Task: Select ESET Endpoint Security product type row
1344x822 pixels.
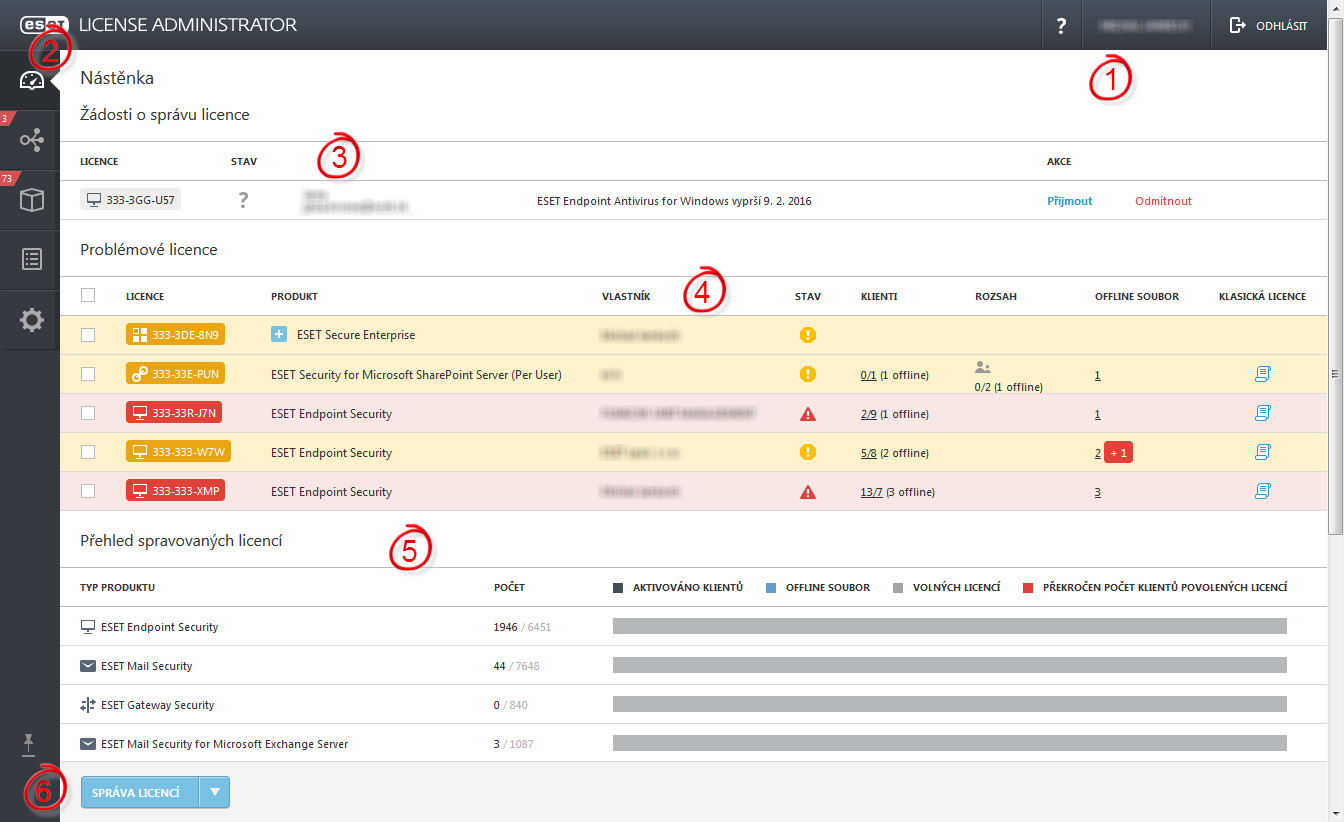Action: pyautogui.click(x=694, y=627)
